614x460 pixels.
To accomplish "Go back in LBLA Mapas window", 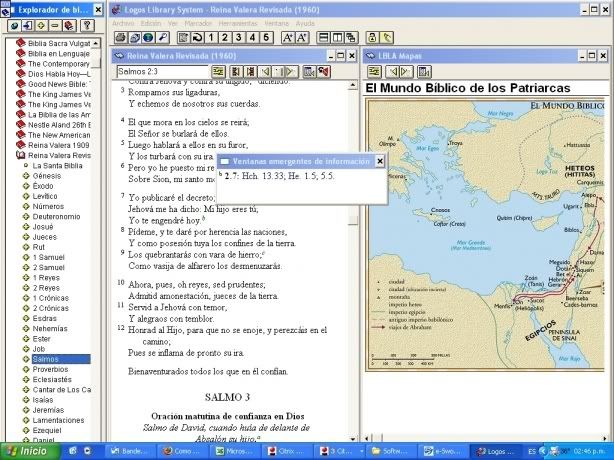I will [392, 72].
